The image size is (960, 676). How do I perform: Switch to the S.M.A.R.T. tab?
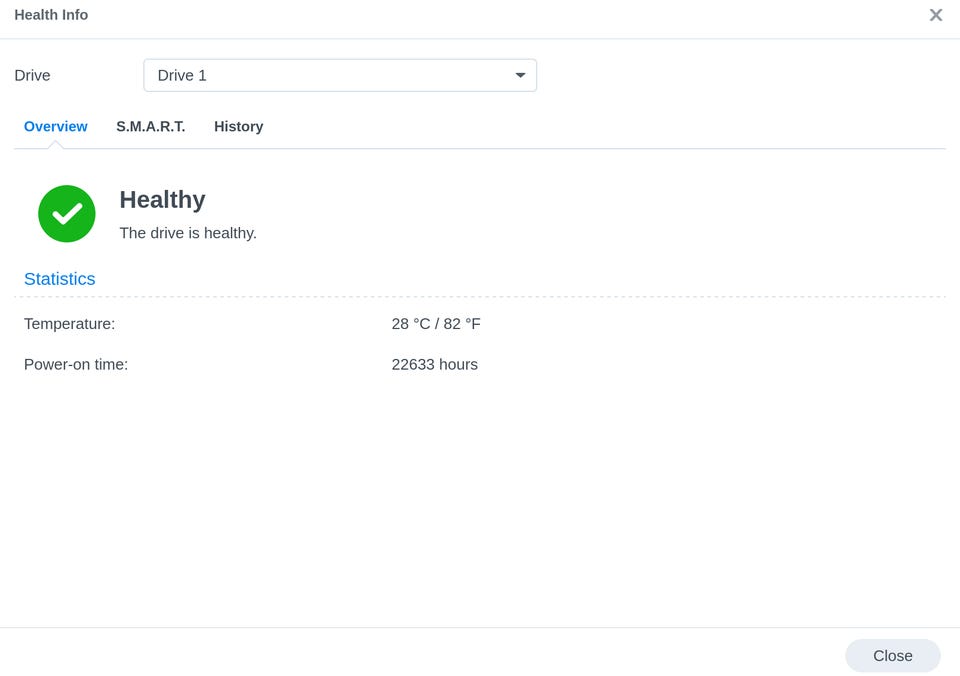click(151, 126)
